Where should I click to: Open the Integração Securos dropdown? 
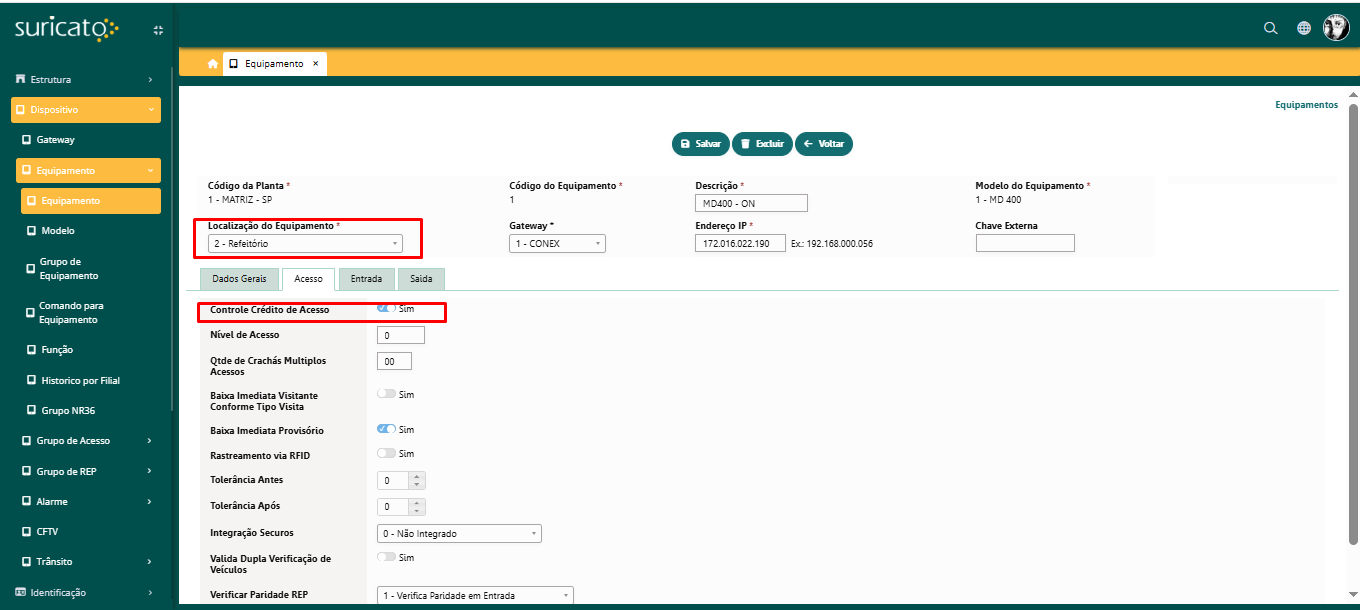pos(459,533)
